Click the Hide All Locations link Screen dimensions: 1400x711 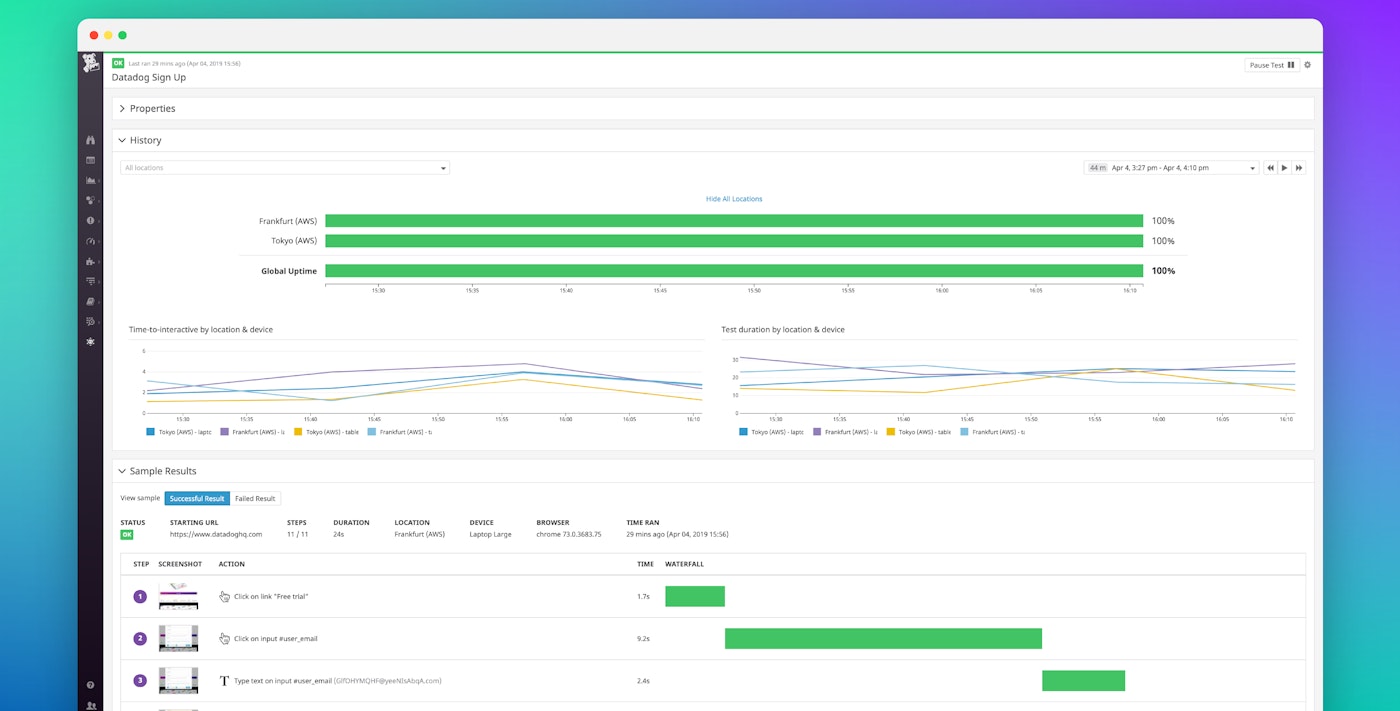(x=734, y=198)
